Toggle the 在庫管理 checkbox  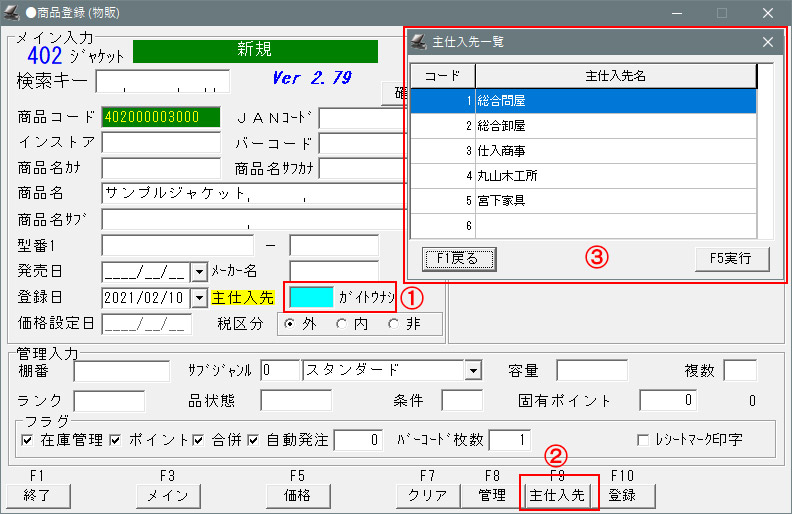(x=27, y=440)
